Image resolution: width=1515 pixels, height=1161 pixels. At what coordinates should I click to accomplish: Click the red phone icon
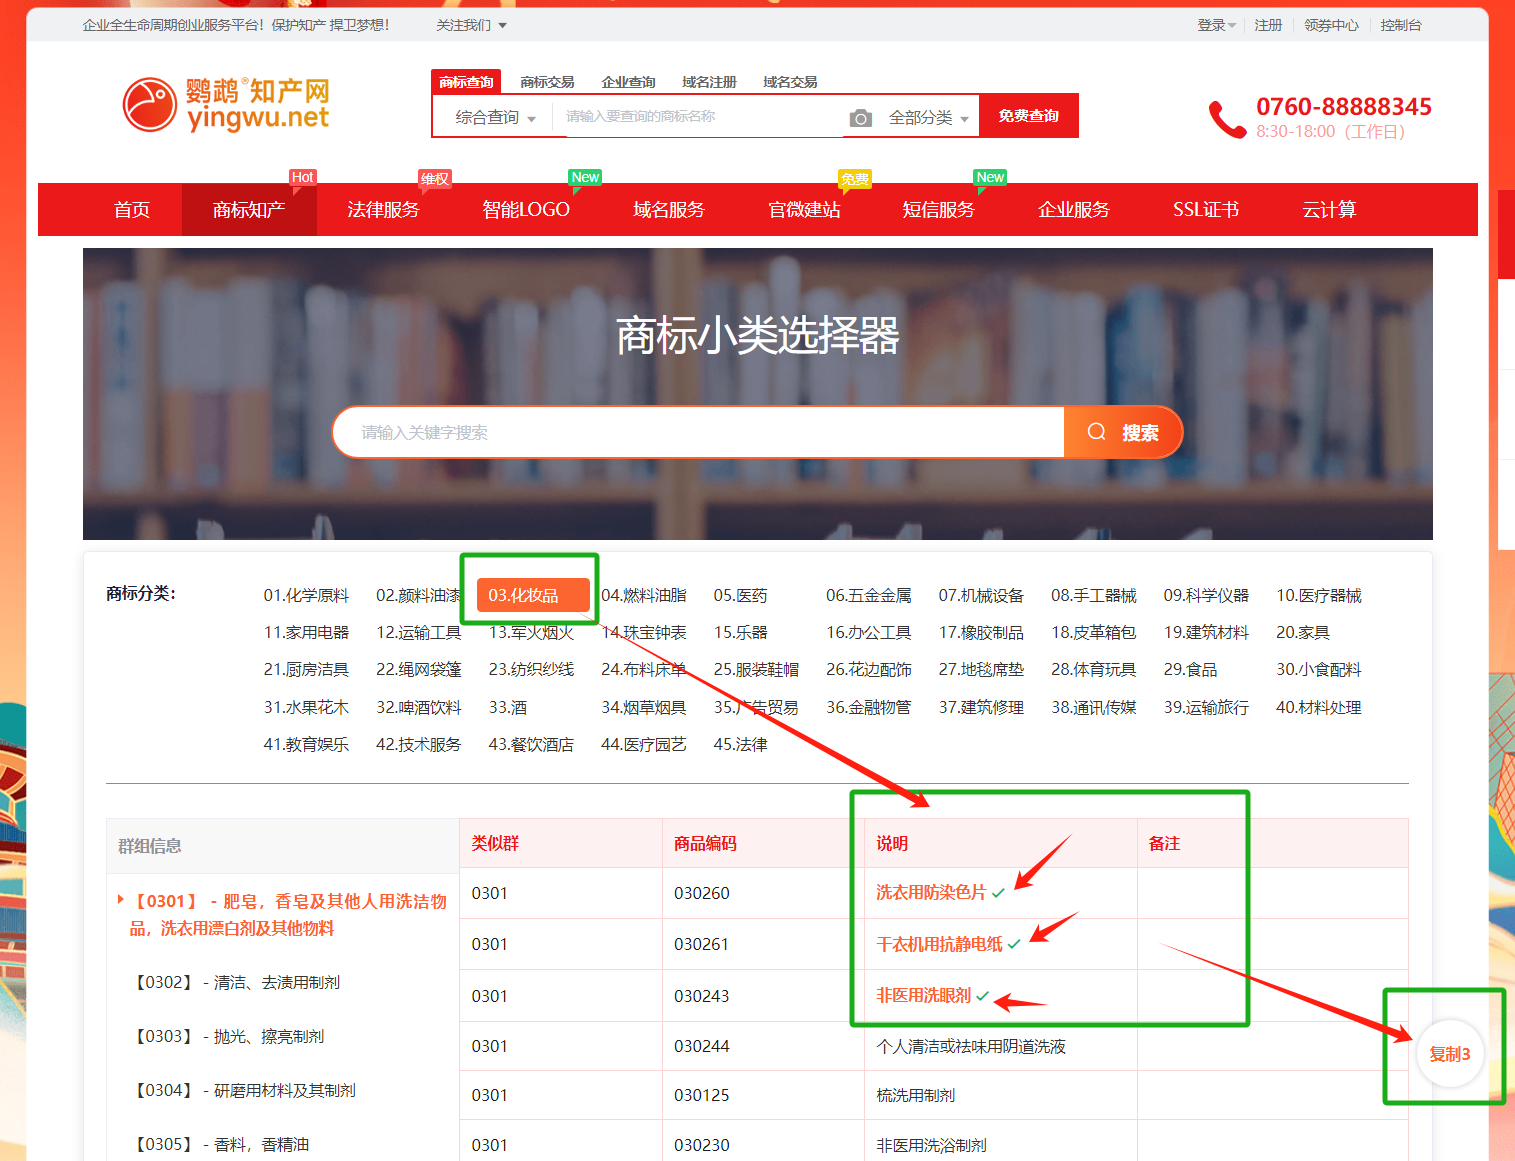click(1226, 119)
